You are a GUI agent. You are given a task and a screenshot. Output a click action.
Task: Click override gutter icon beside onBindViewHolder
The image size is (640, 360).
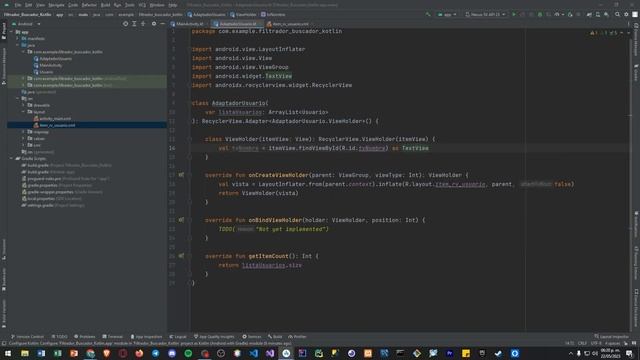[181, 220]
